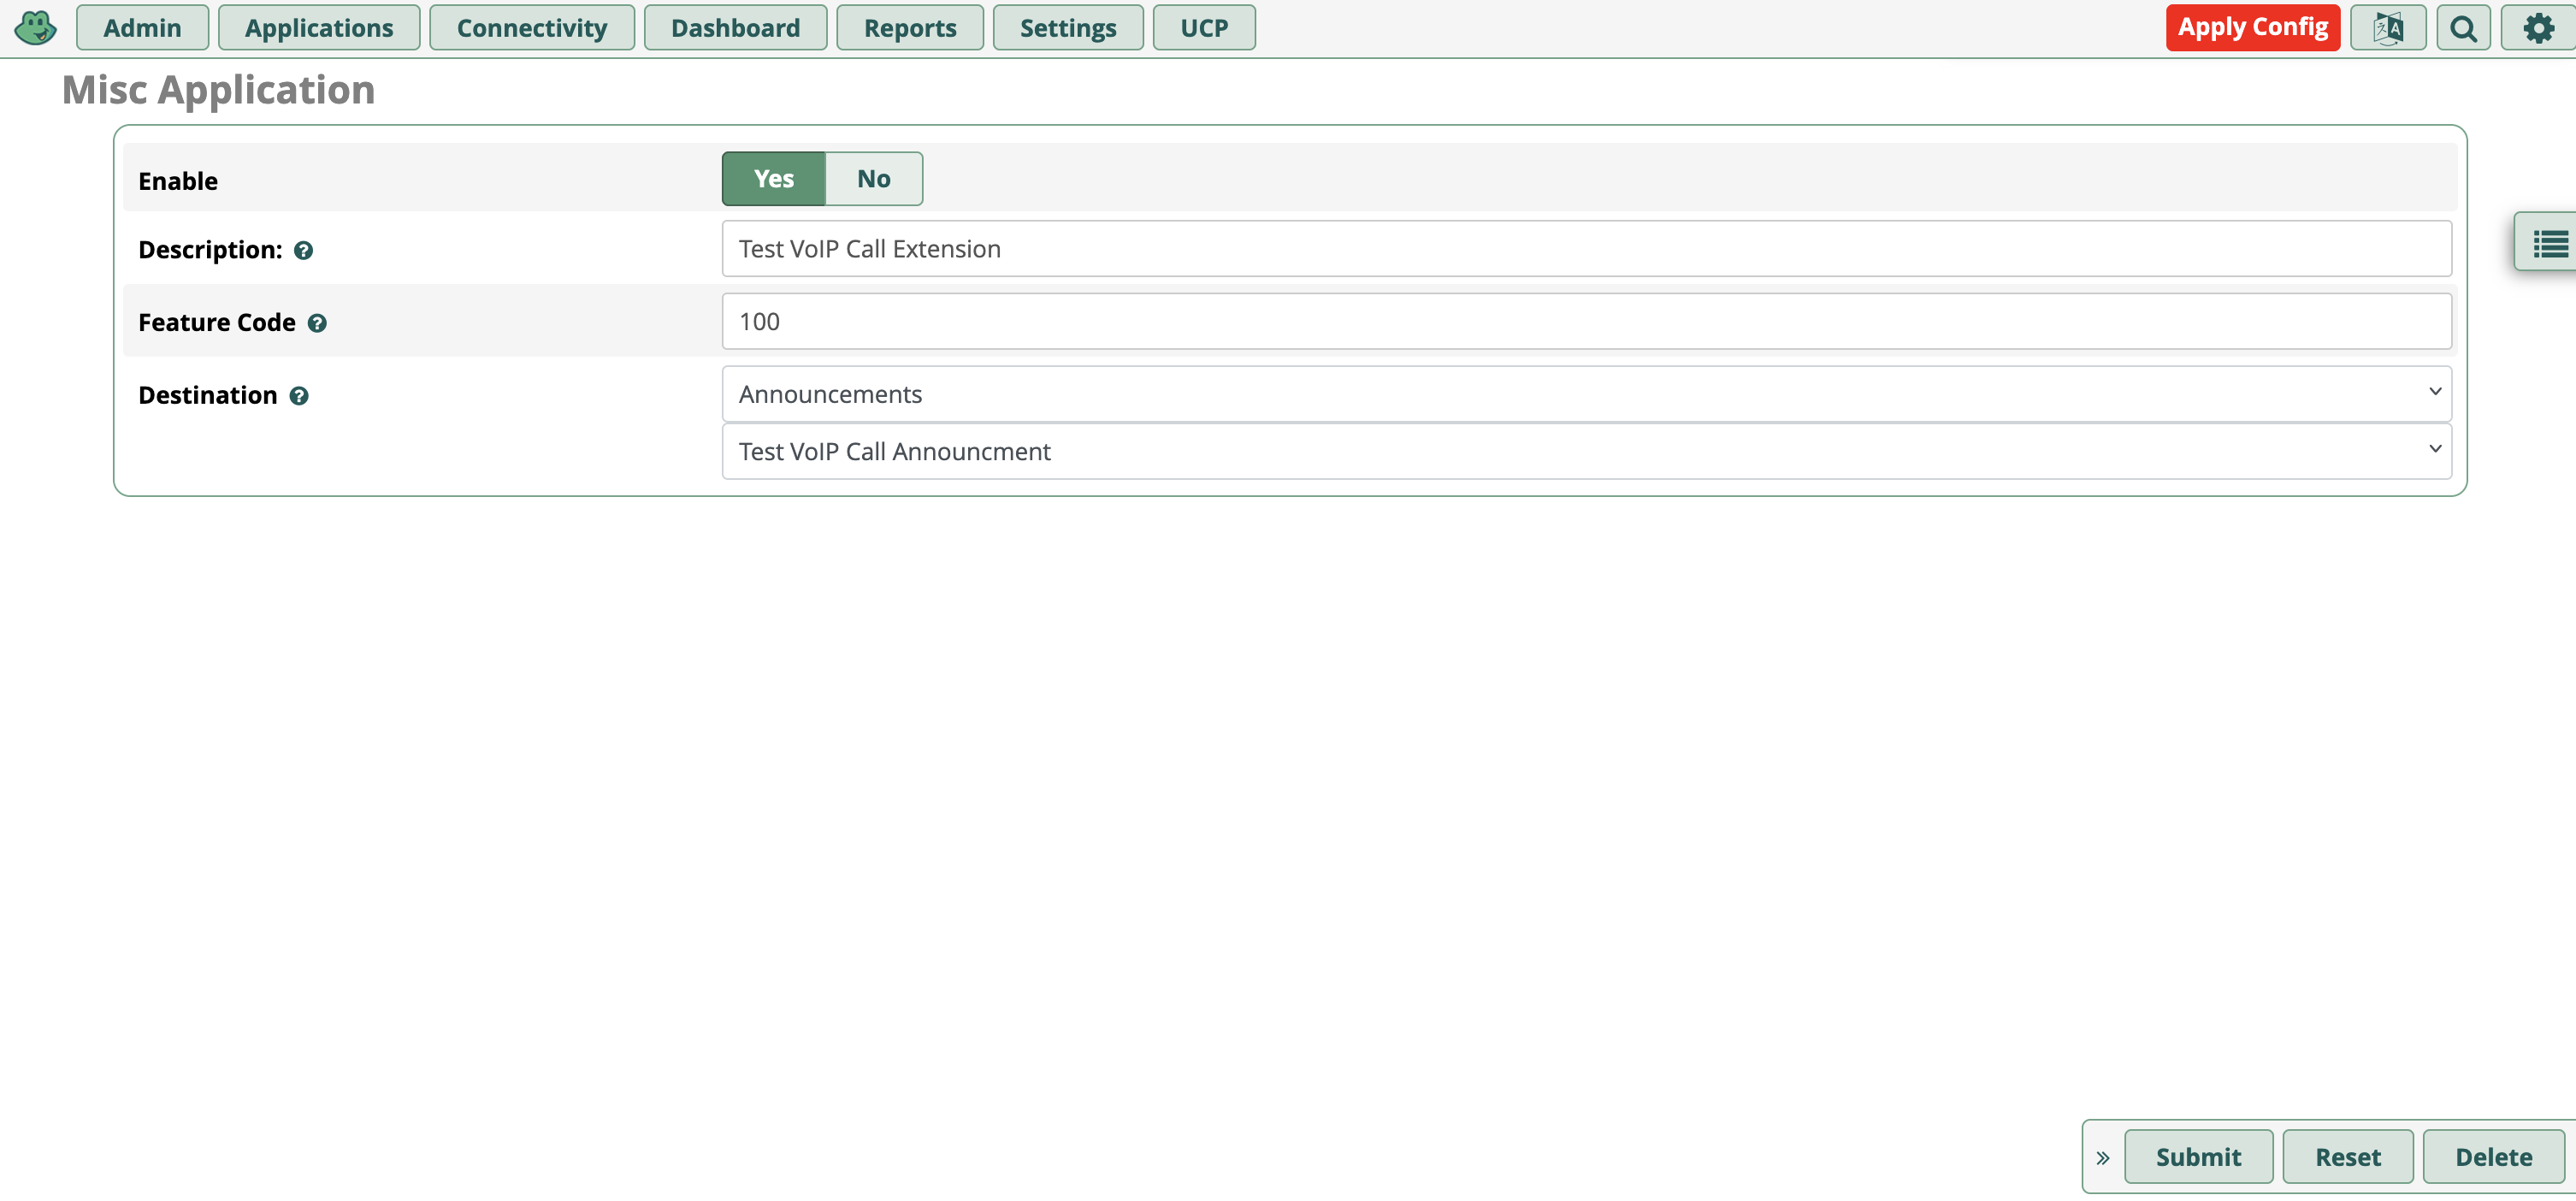Navigate to the Reports menu
Screen dimensions: 2576x1201
click(909, 27)
